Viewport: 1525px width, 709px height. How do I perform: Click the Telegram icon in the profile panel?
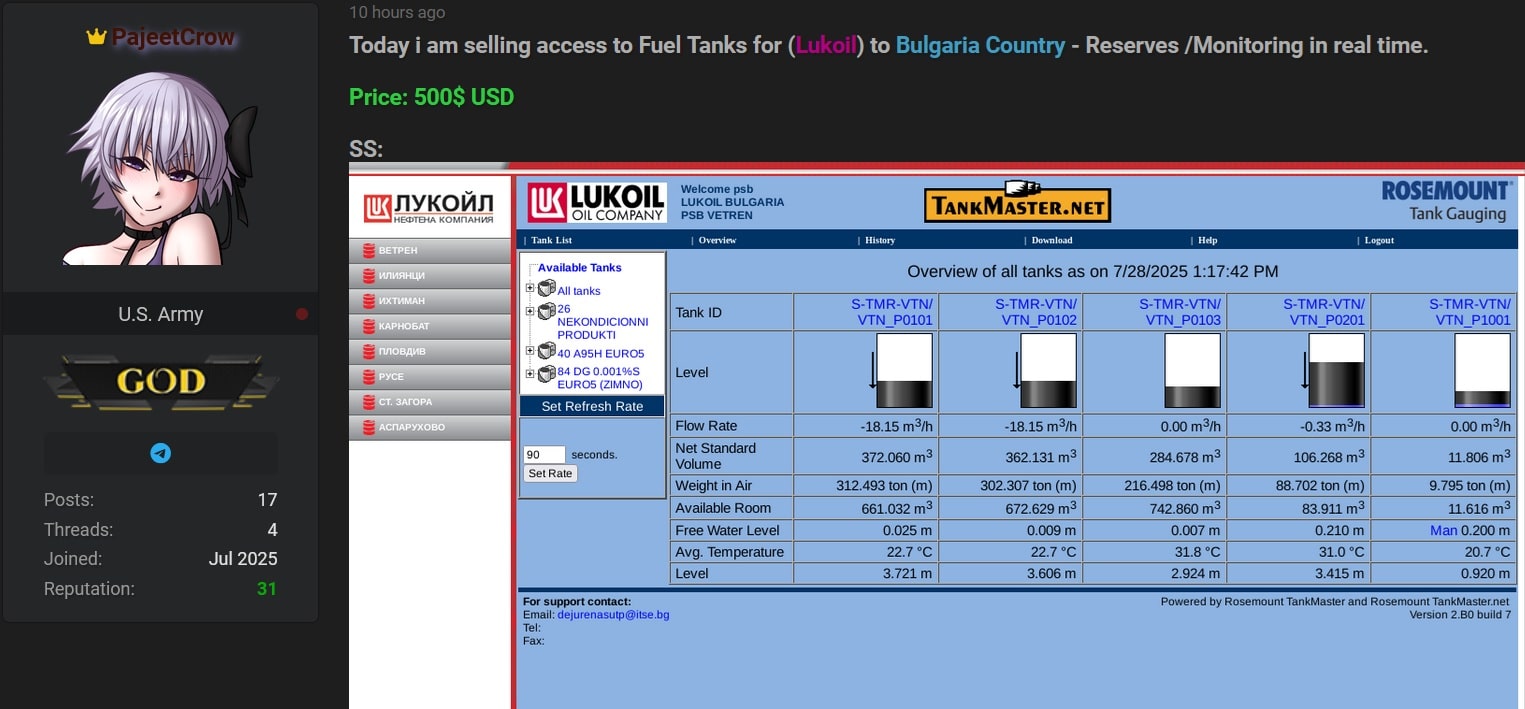tap(160, 453)
